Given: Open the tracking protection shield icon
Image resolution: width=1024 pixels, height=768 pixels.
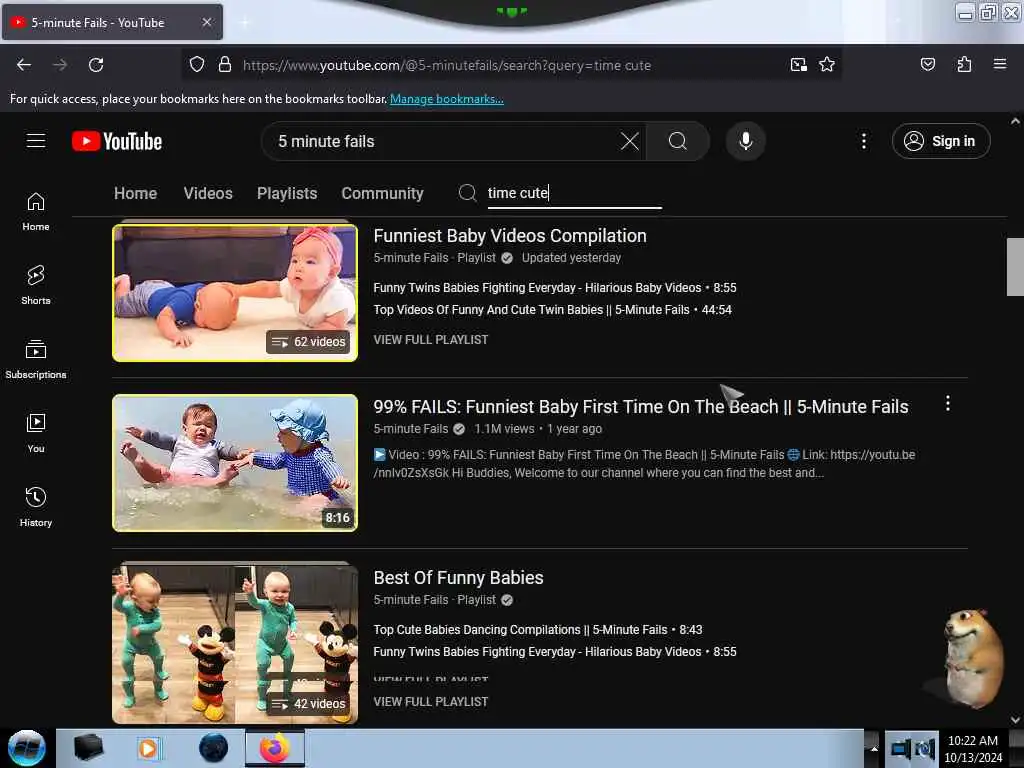Looking at the screenshot, I should click(197, 65).
